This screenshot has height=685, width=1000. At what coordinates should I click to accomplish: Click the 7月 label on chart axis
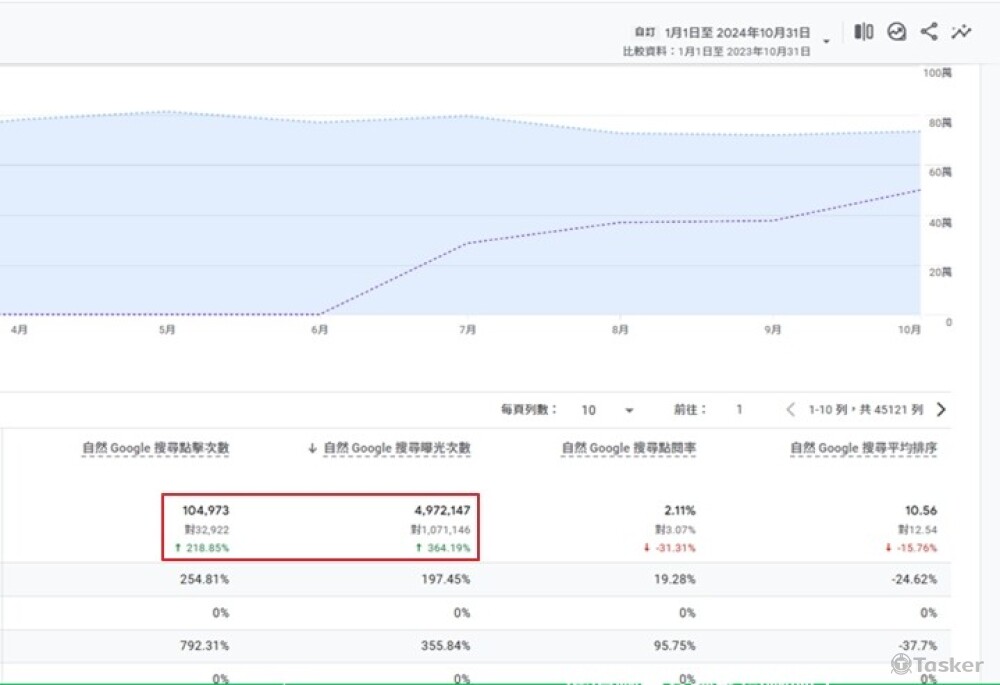pyautogui.click(x=467, y=330)
